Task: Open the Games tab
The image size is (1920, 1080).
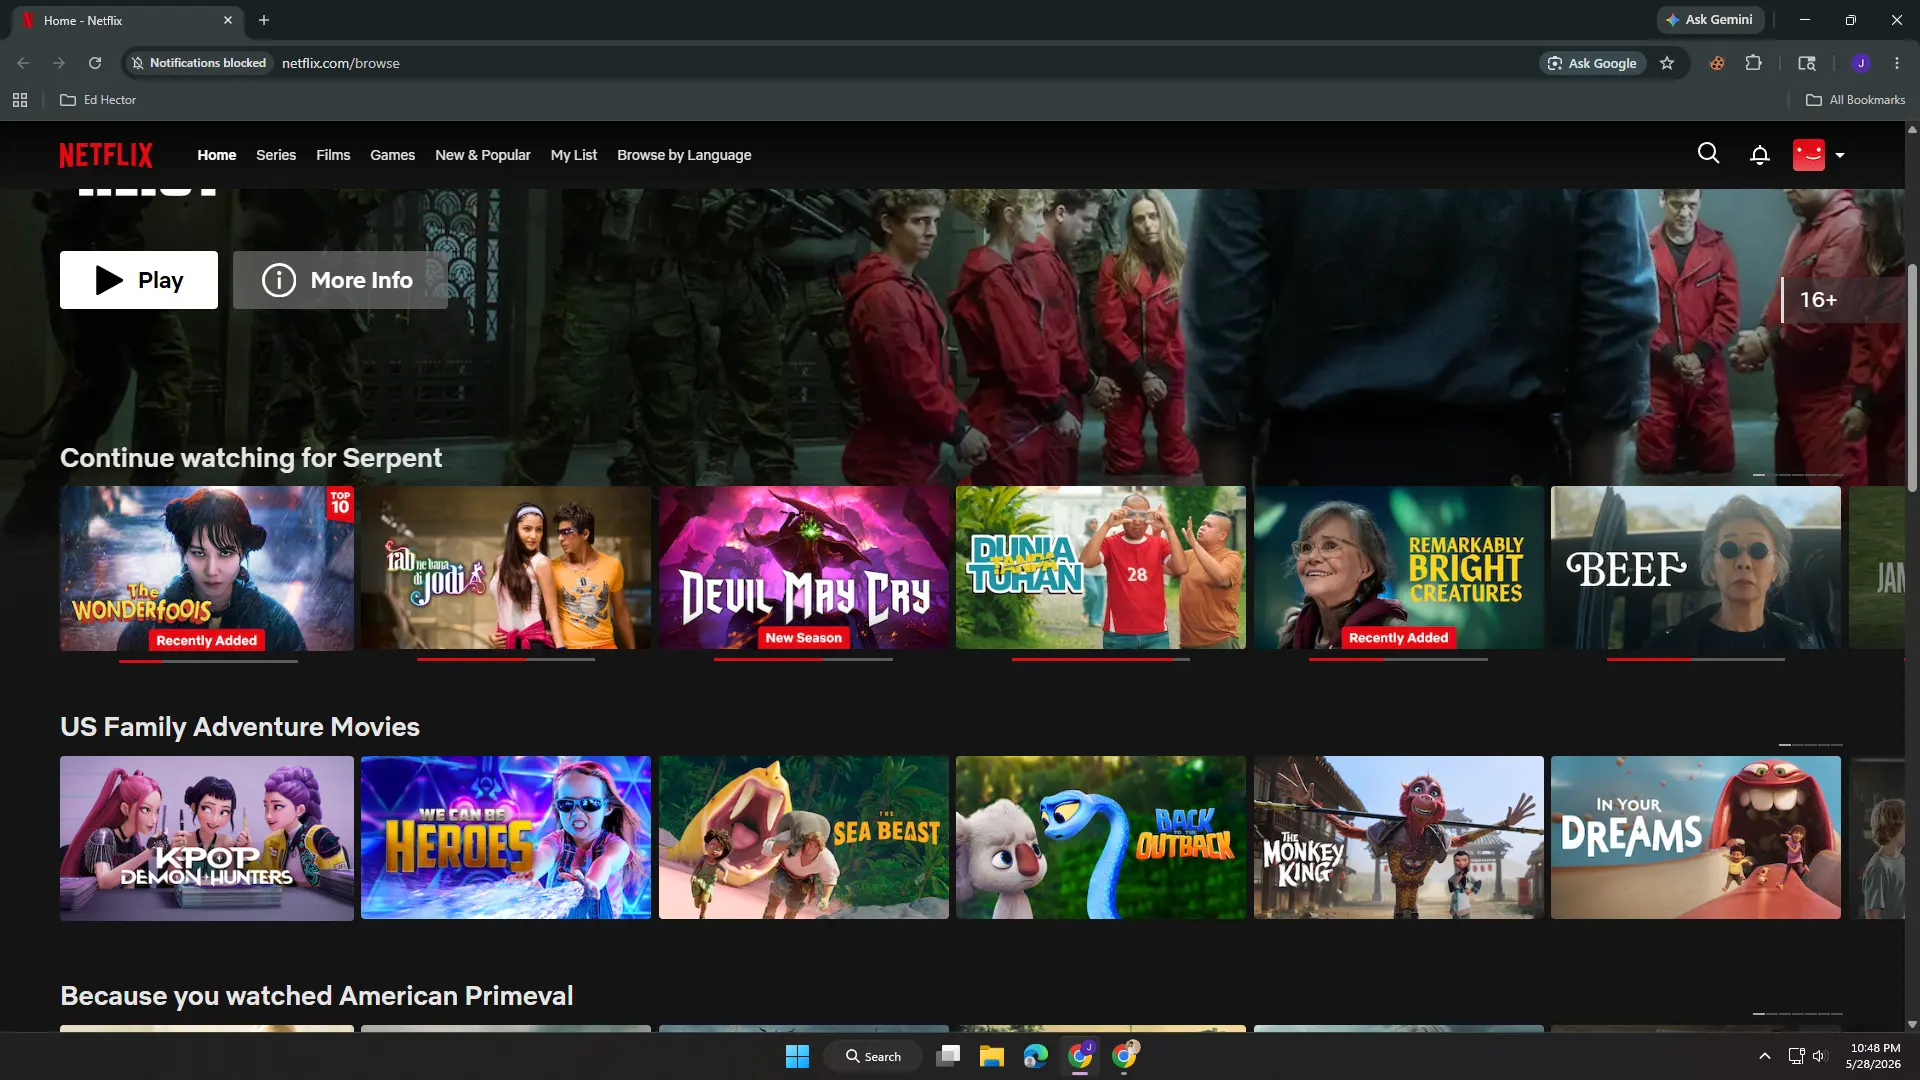Action: (x=392, y=155)
